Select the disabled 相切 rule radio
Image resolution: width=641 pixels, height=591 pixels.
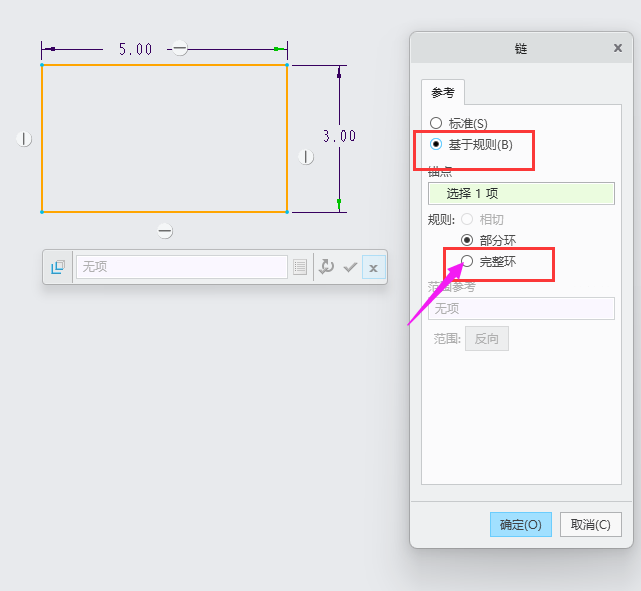pos(467,219)
